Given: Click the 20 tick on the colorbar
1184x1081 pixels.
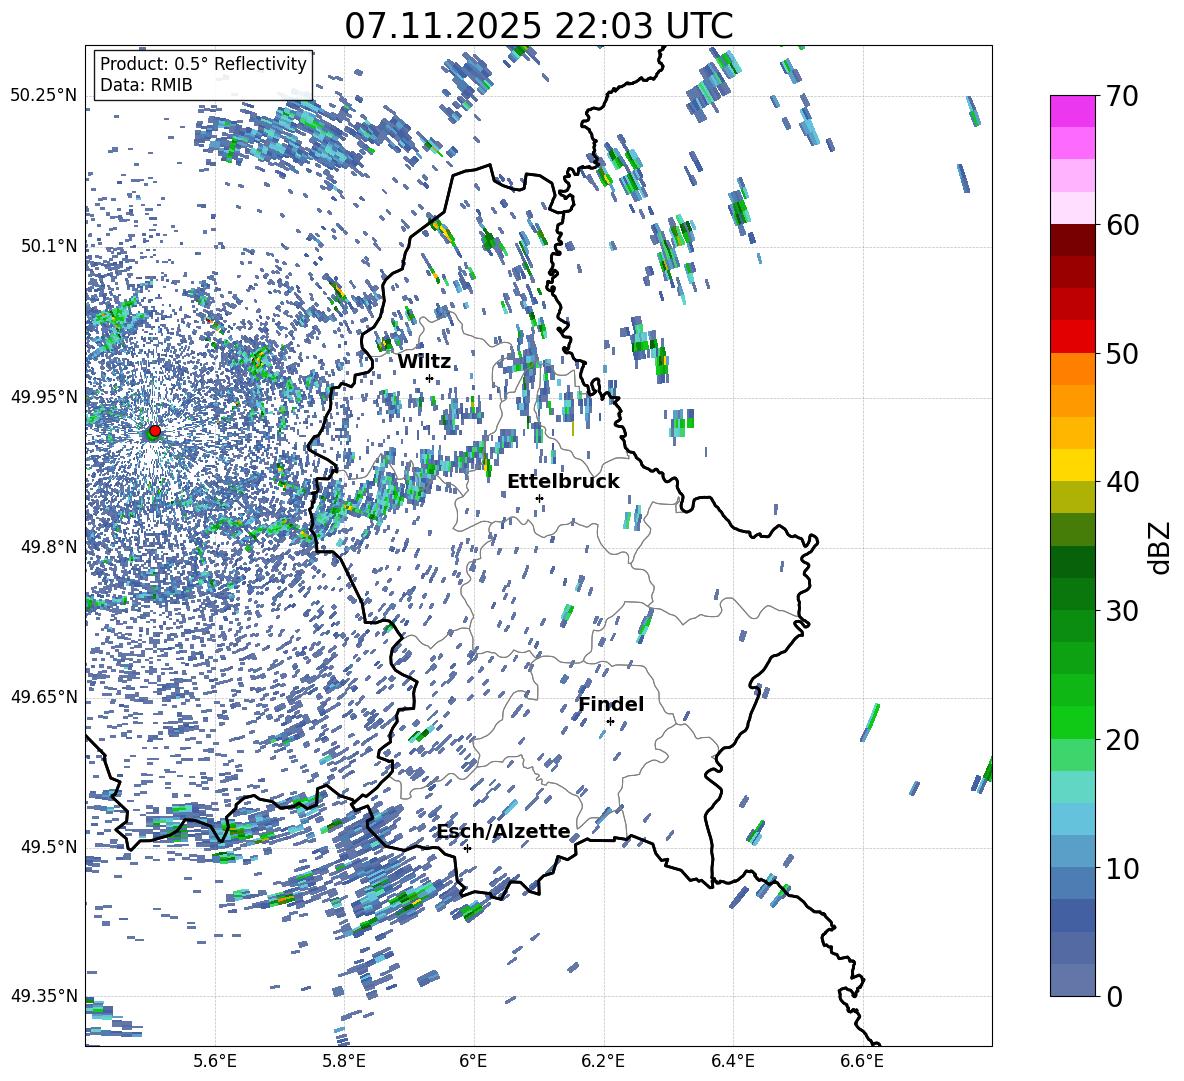Looking at the screenshot, I should (x=1122, y=739).
